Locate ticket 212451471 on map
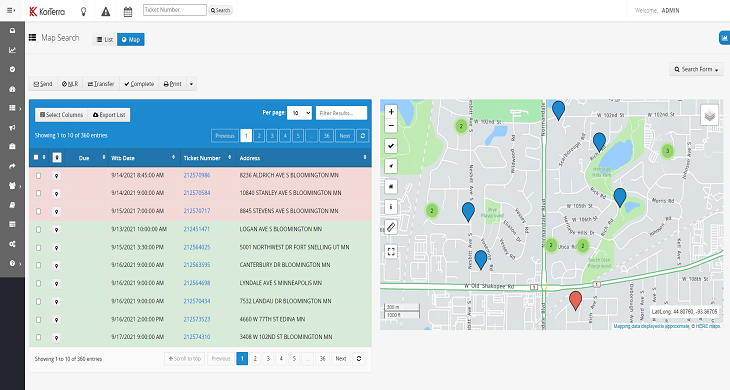Image resolution: width=730 pixels, height=390 pixels. 56,229
